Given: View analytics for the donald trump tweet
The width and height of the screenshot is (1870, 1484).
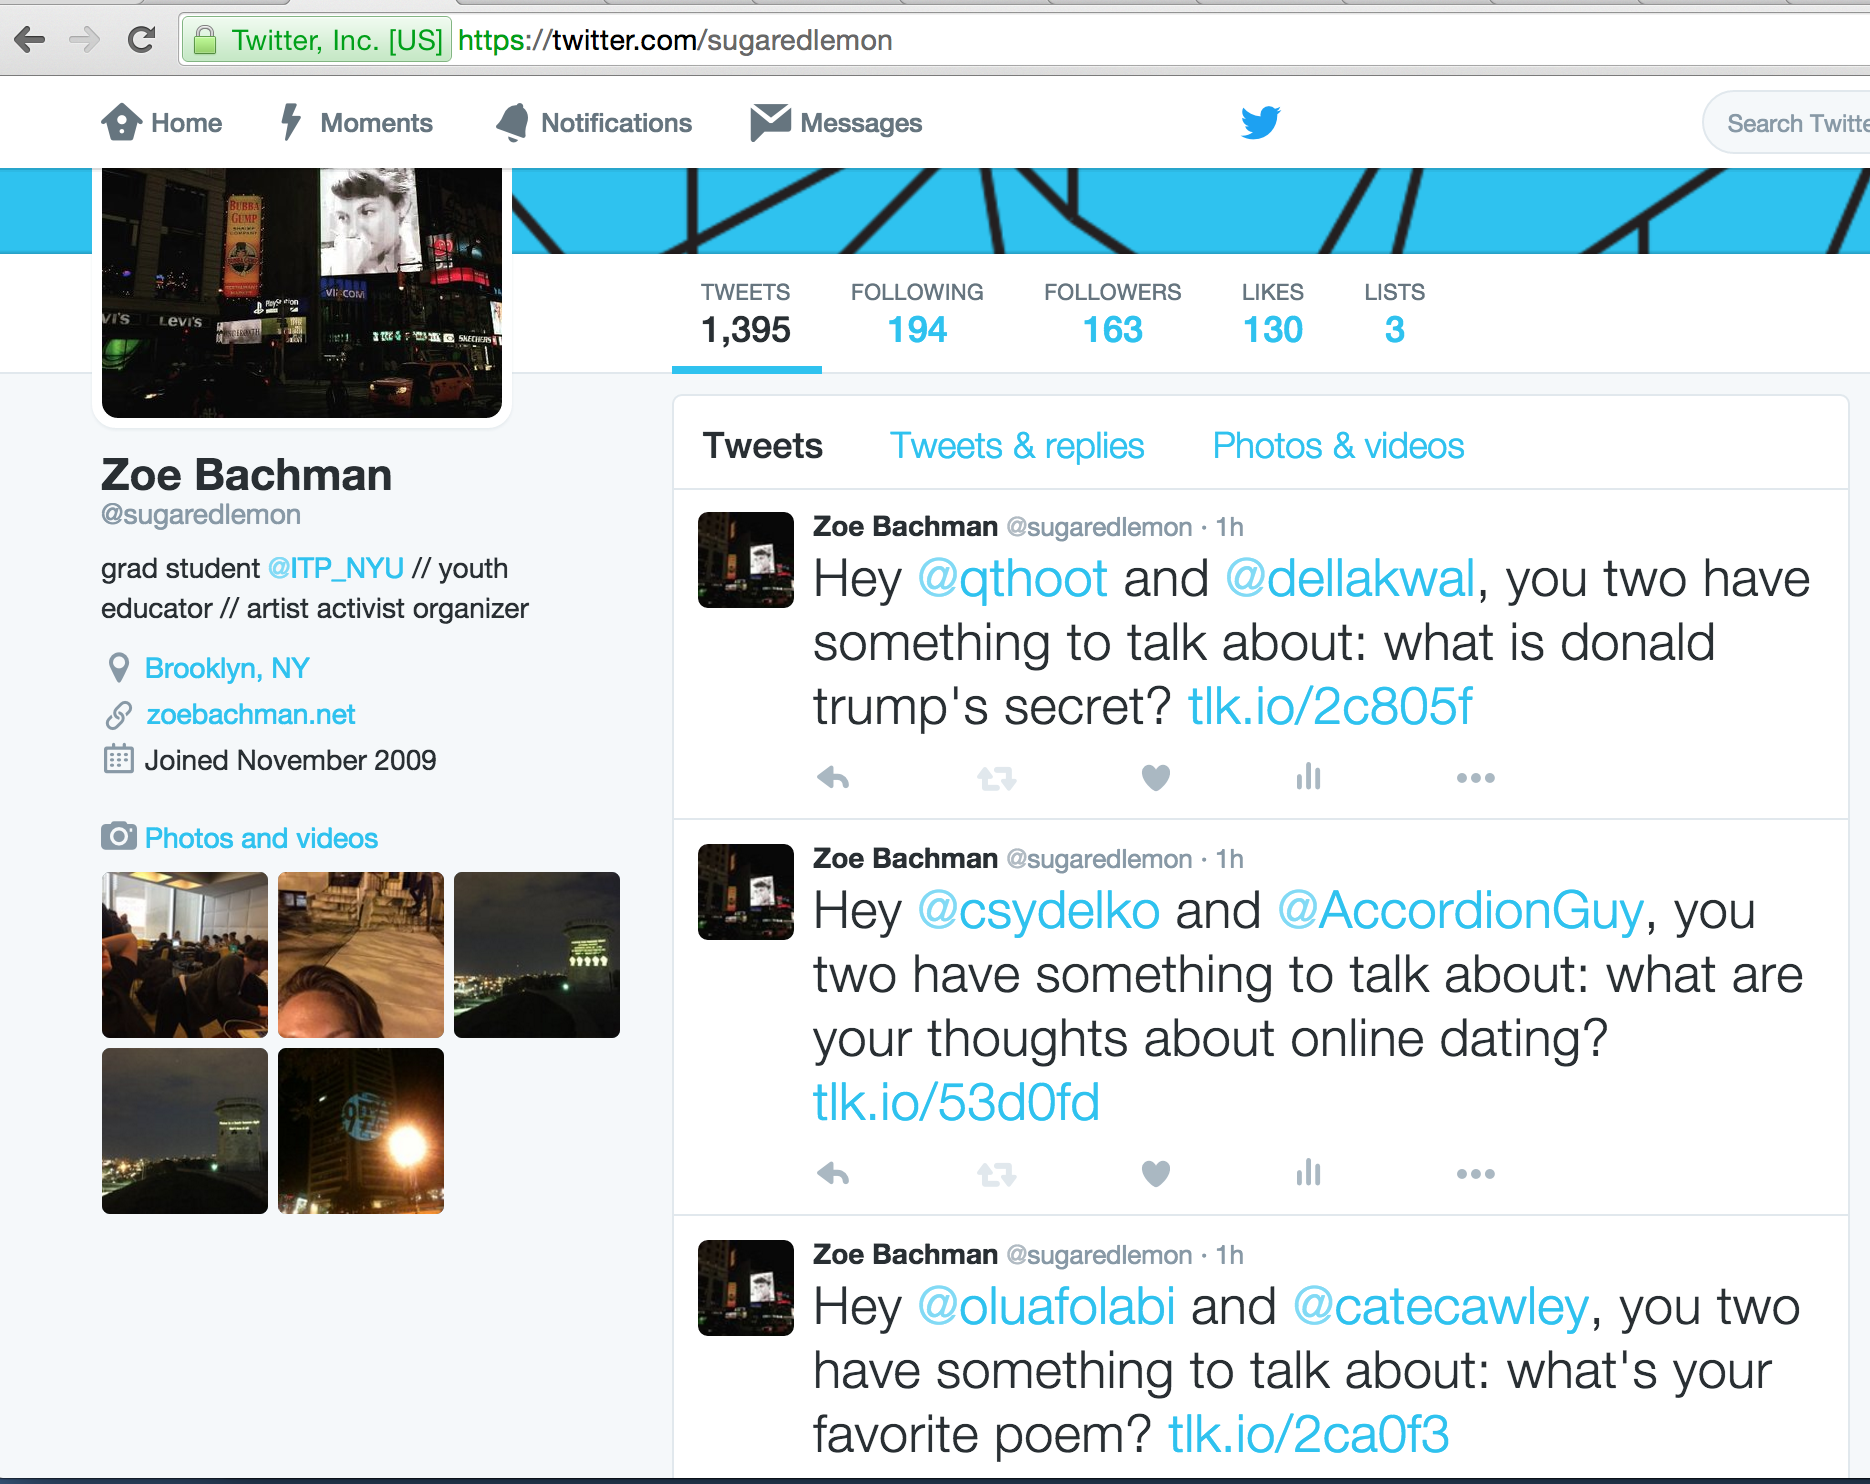Looking at the screenshot, I should (1308, 776).
